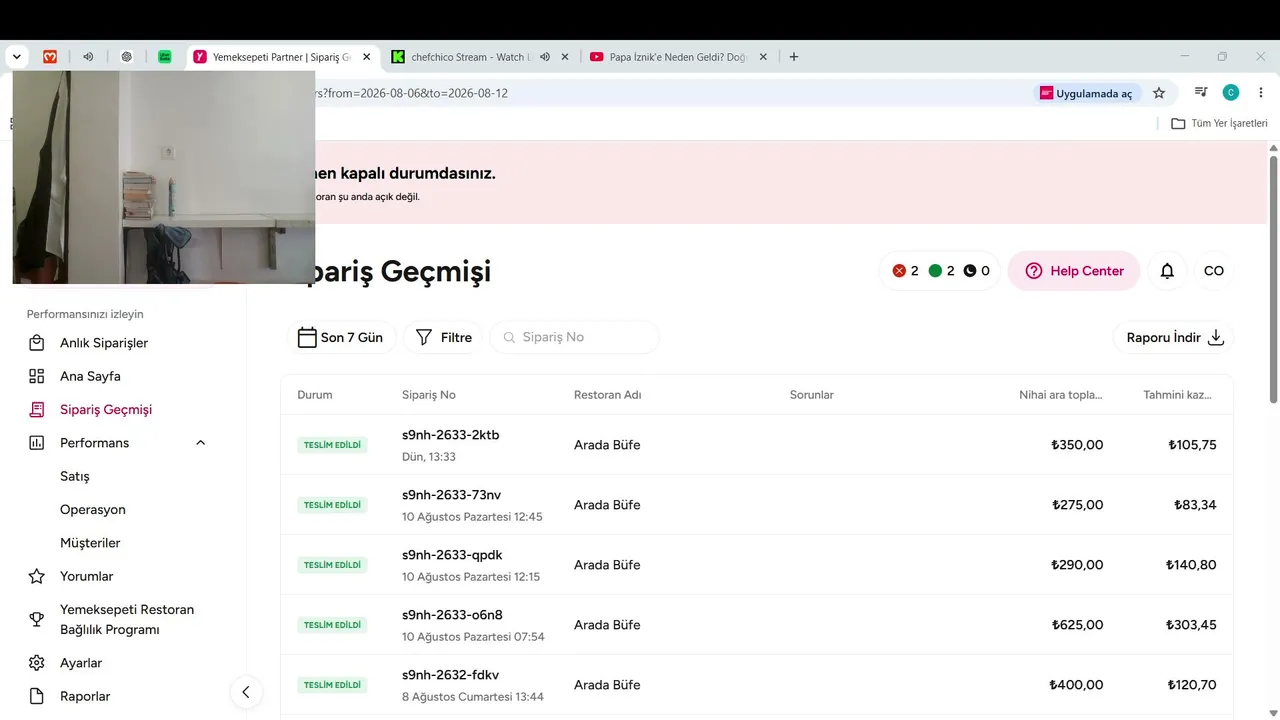Screen dimensions: 1280x720
Task: Open the media control icon in Chrome toolbar
Action: [x=1202, y=93]
